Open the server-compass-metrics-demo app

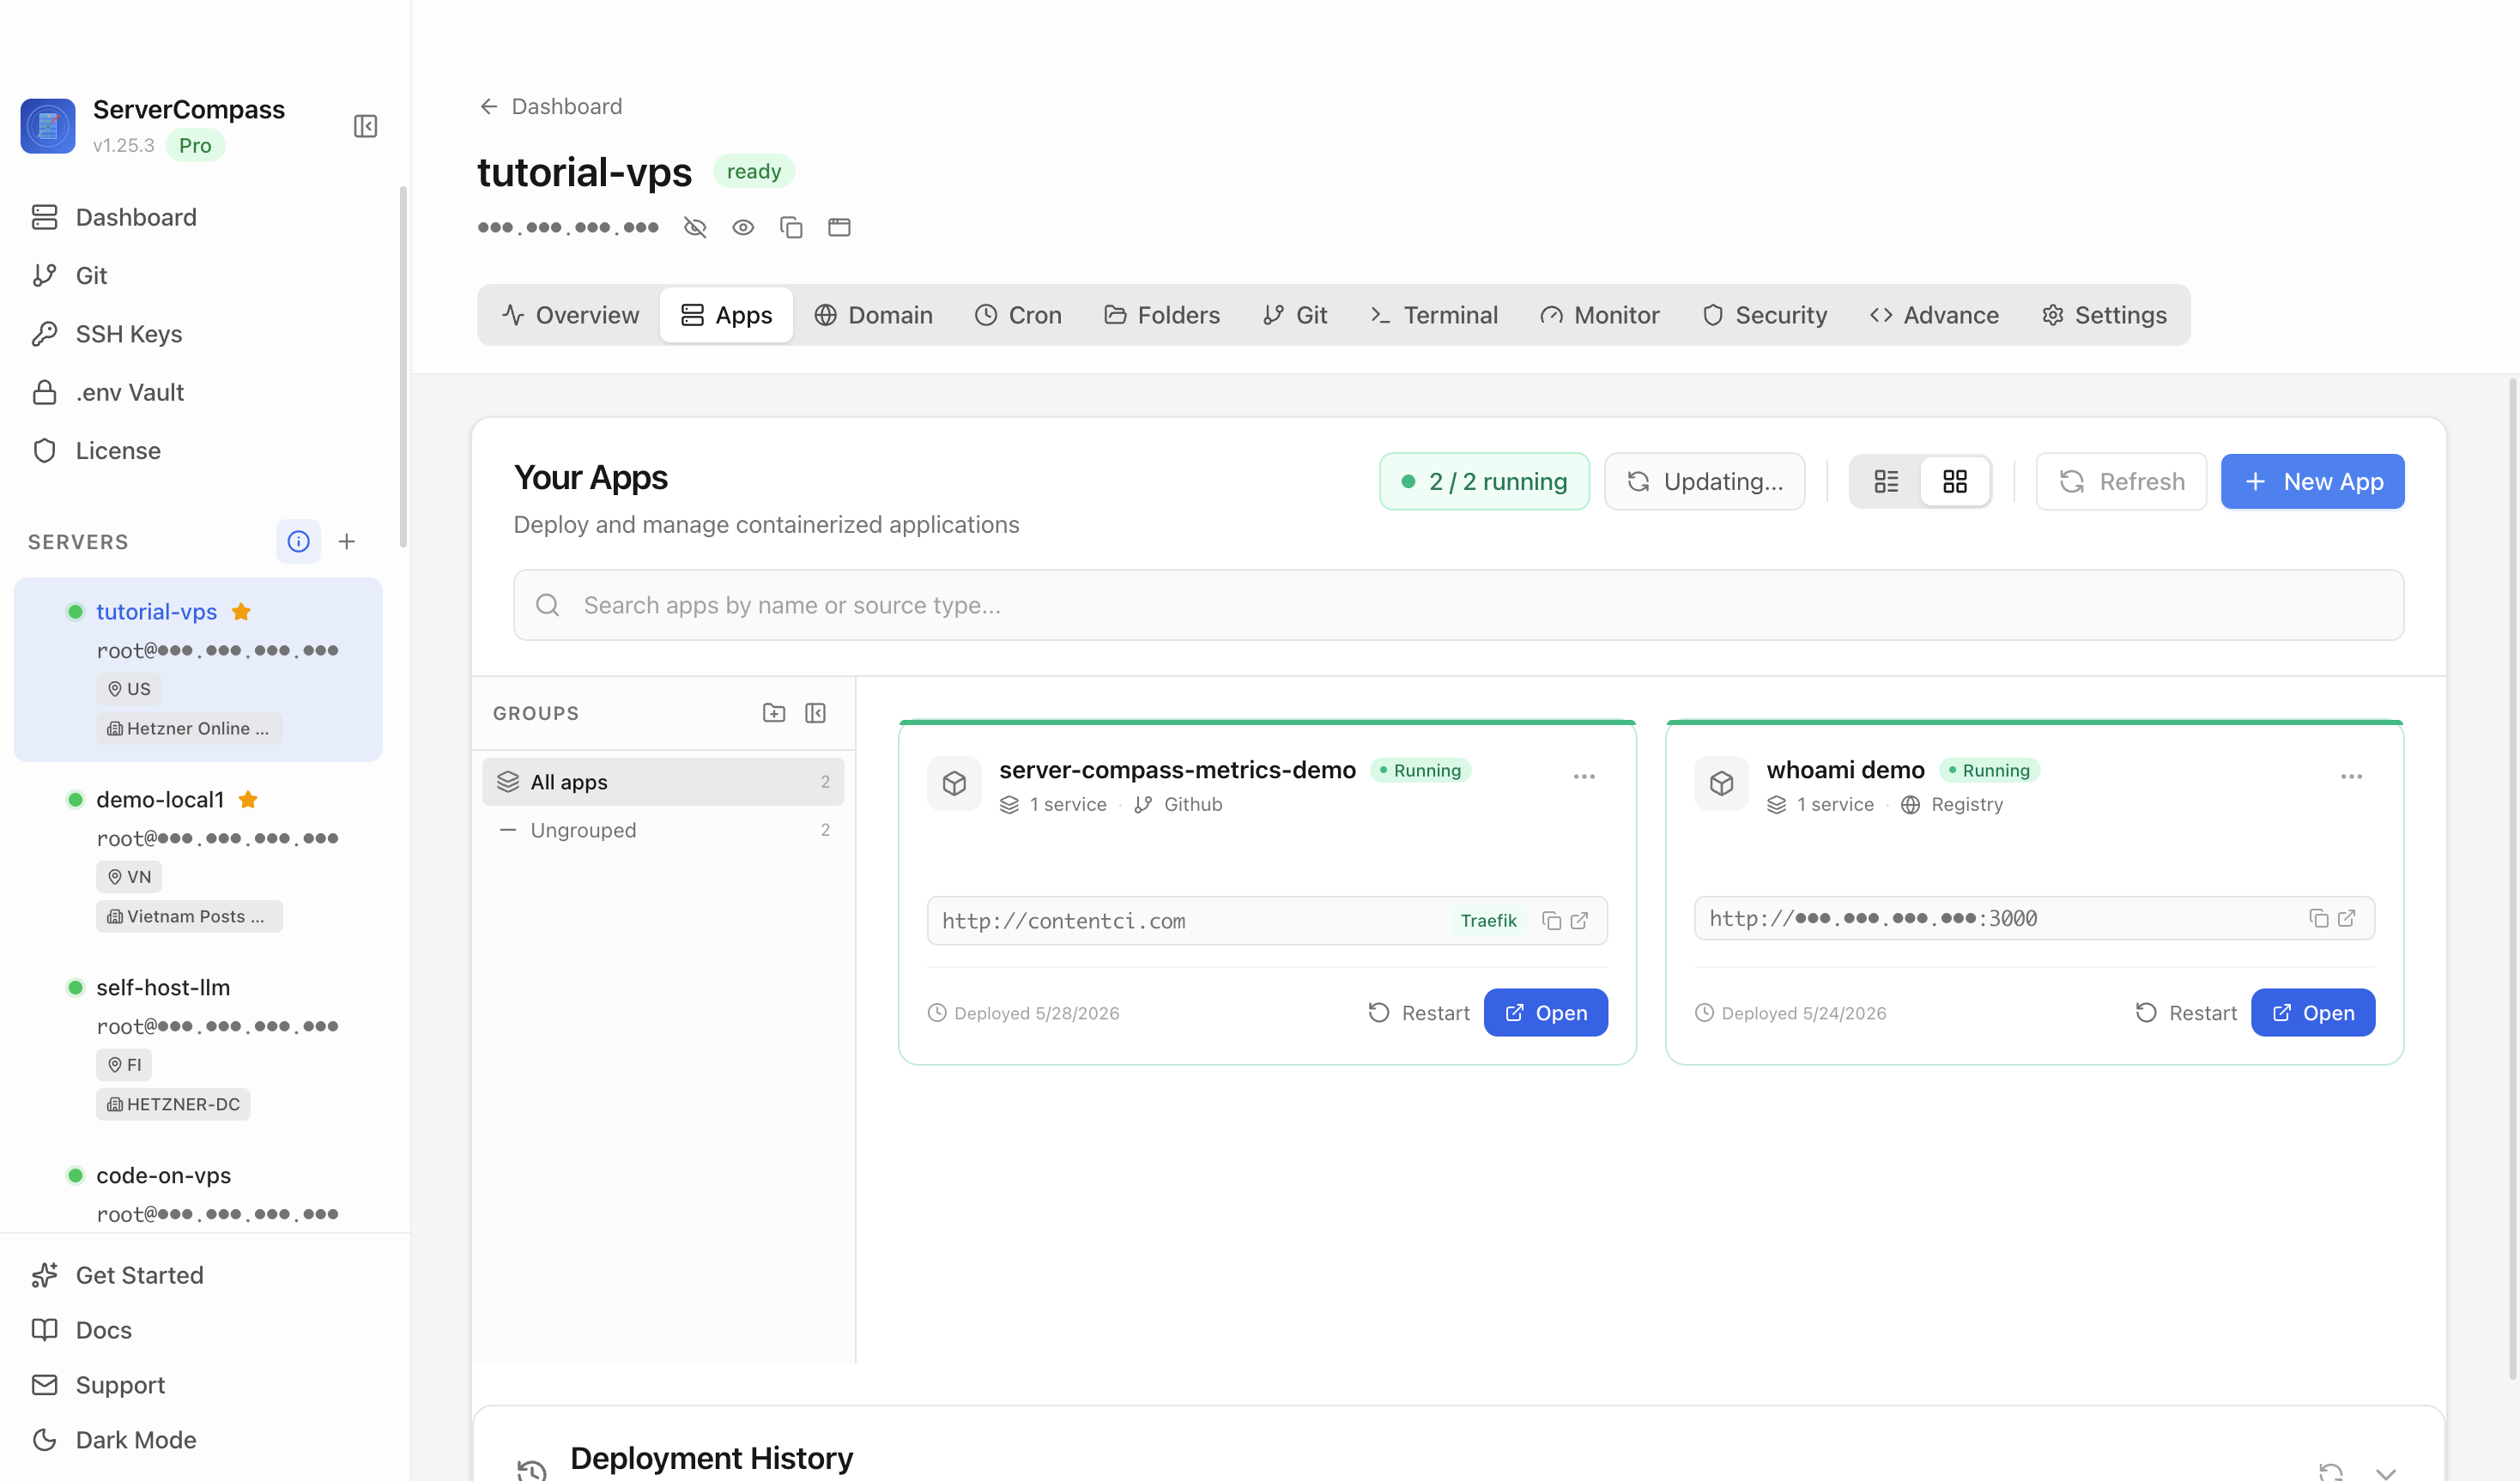[1546, 1013]
